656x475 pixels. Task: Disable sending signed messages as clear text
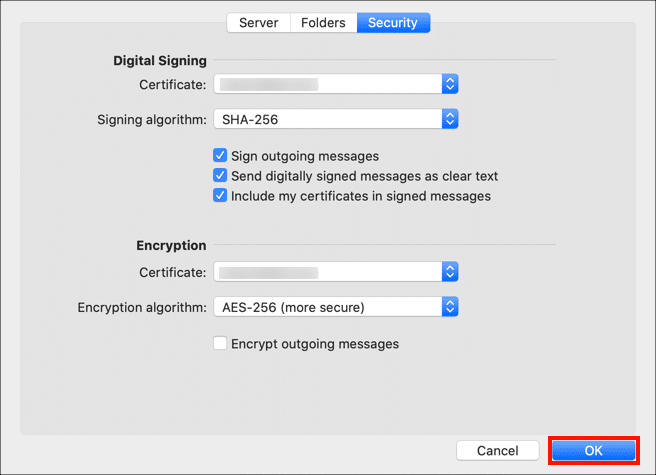coord(220,176)
